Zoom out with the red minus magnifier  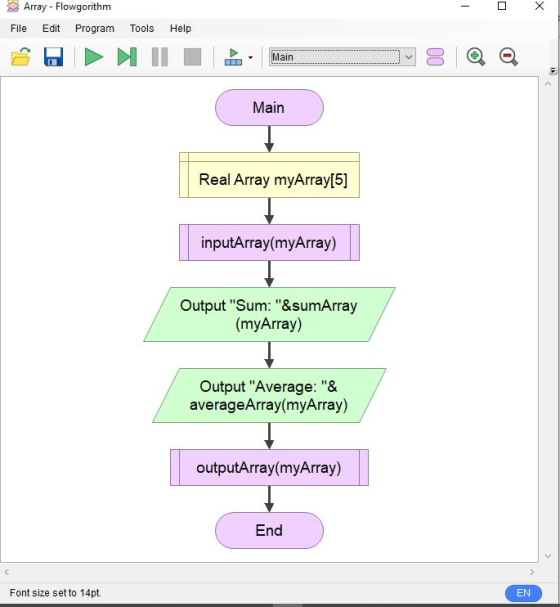(x=508, y=57)
